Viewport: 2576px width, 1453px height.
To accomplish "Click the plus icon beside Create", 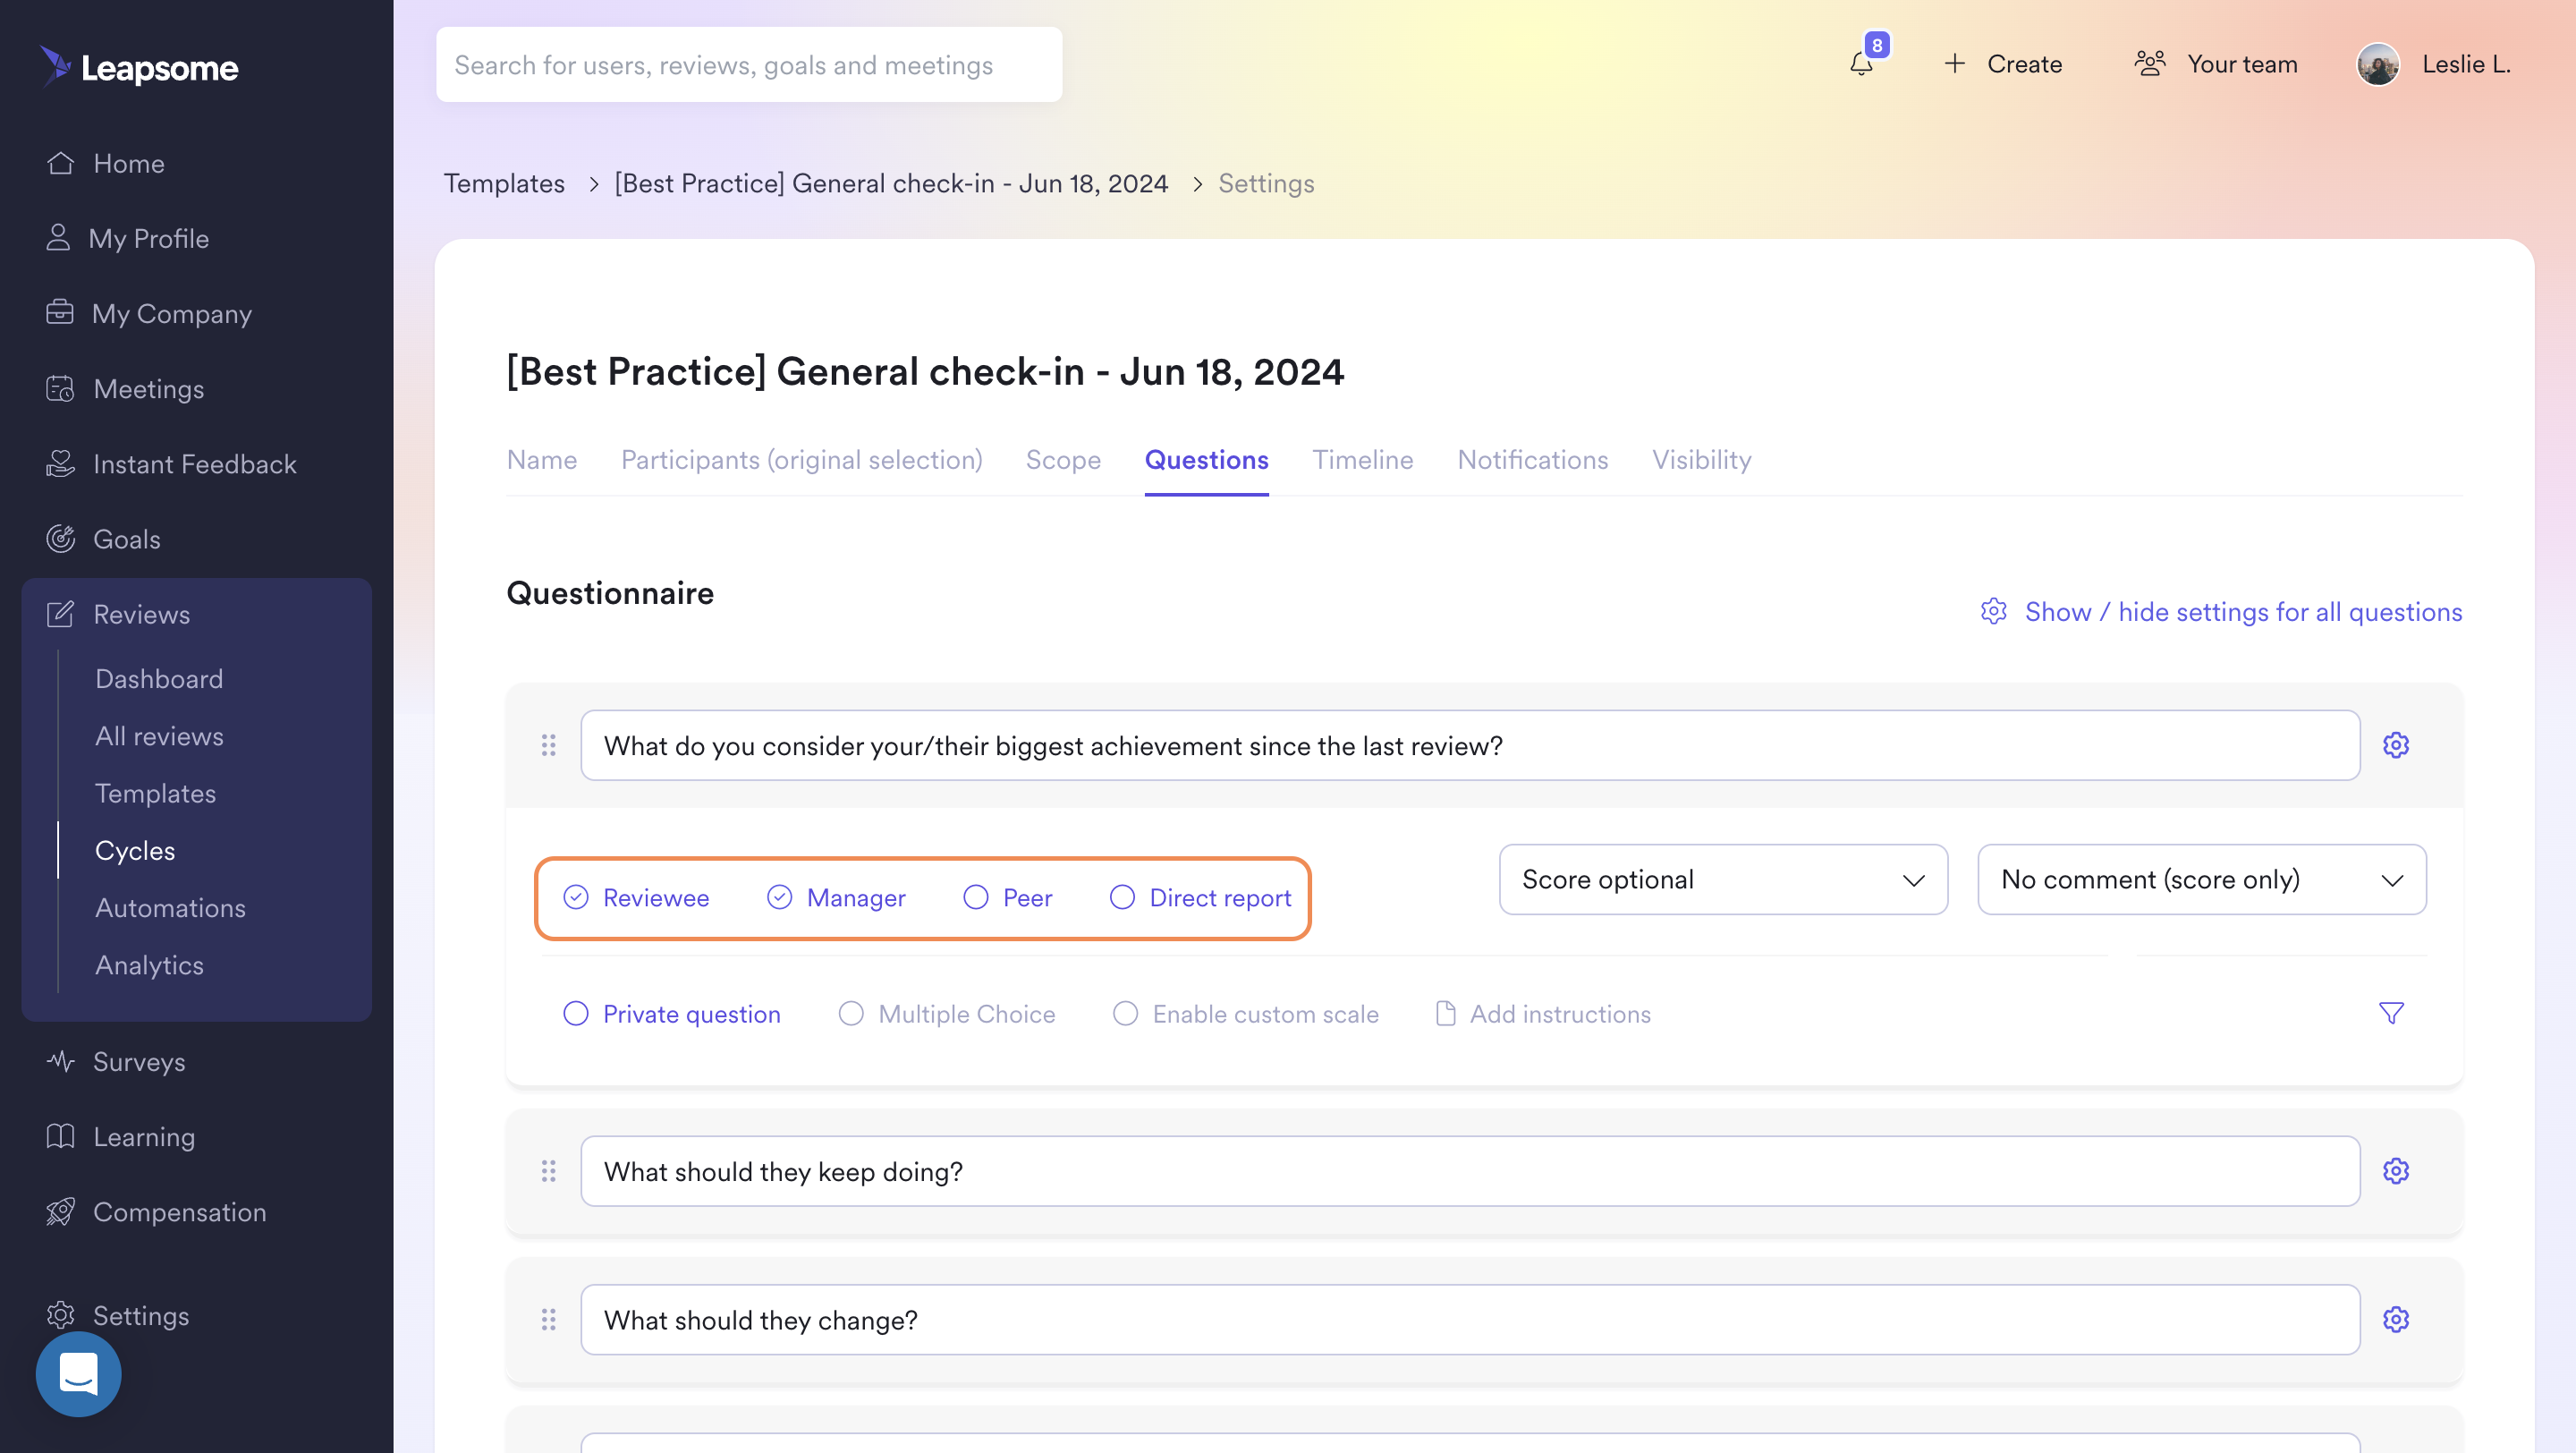I will tap(1954, 64).
